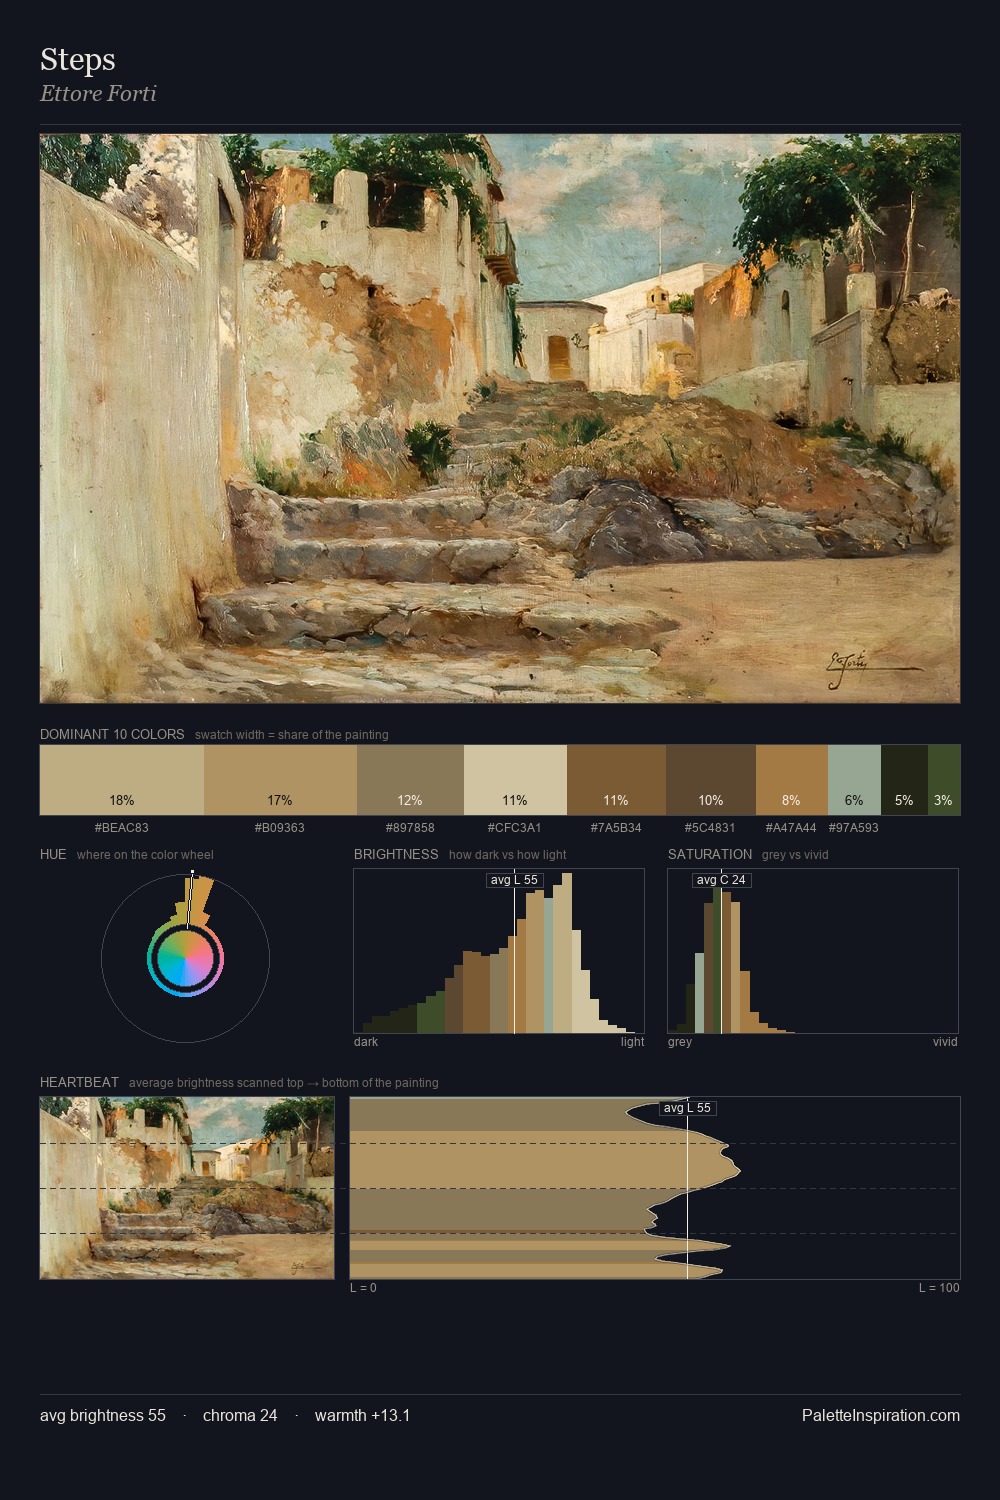Click the heartbeat brightness profile chart
1000x1500 pixels.
pos(655,1188)
